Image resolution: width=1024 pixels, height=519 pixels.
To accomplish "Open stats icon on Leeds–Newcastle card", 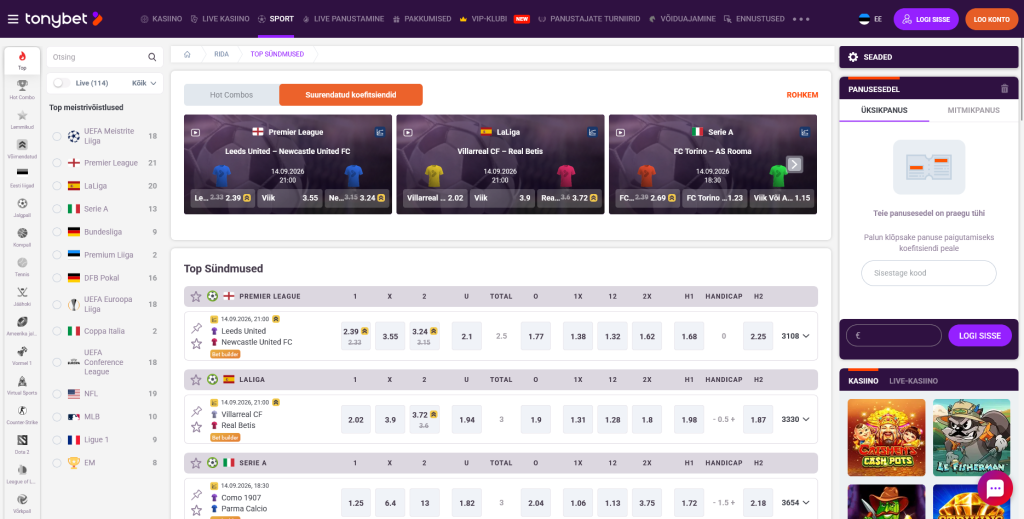I will 380,132.
